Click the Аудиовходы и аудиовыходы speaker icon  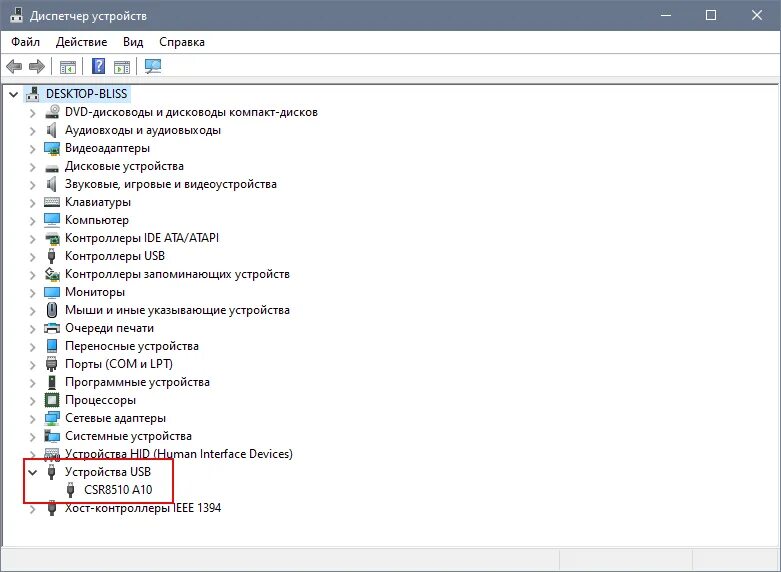(52, 130)
